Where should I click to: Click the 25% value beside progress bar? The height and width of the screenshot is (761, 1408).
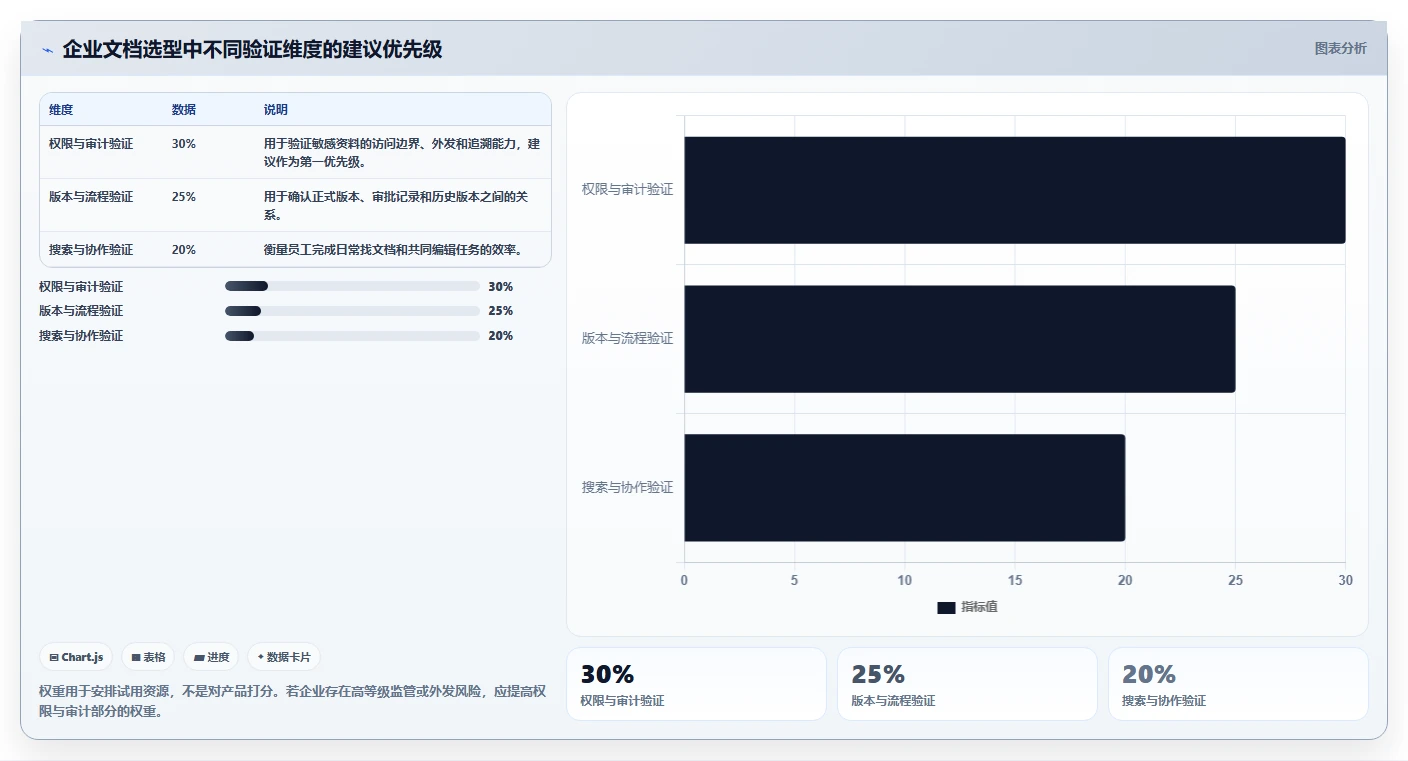[x=501, y=311]
